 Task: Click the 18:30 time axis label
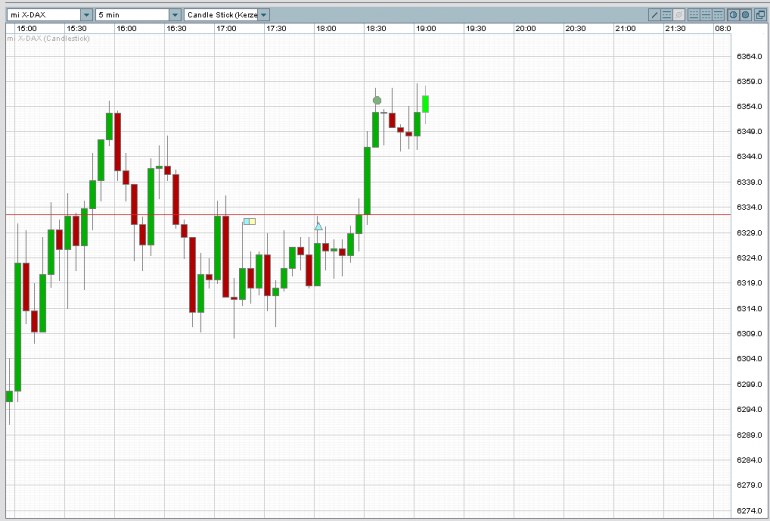[x=376, y=28]
